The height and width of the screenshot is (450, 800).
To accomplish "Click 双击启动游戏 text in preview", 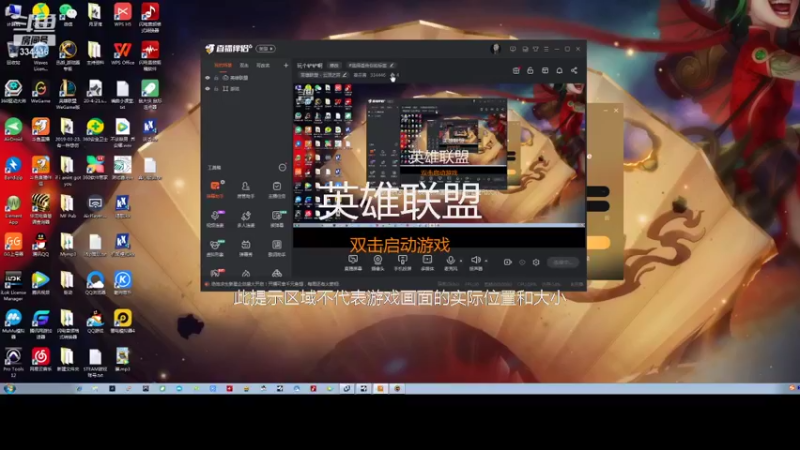I will [400, 245].
